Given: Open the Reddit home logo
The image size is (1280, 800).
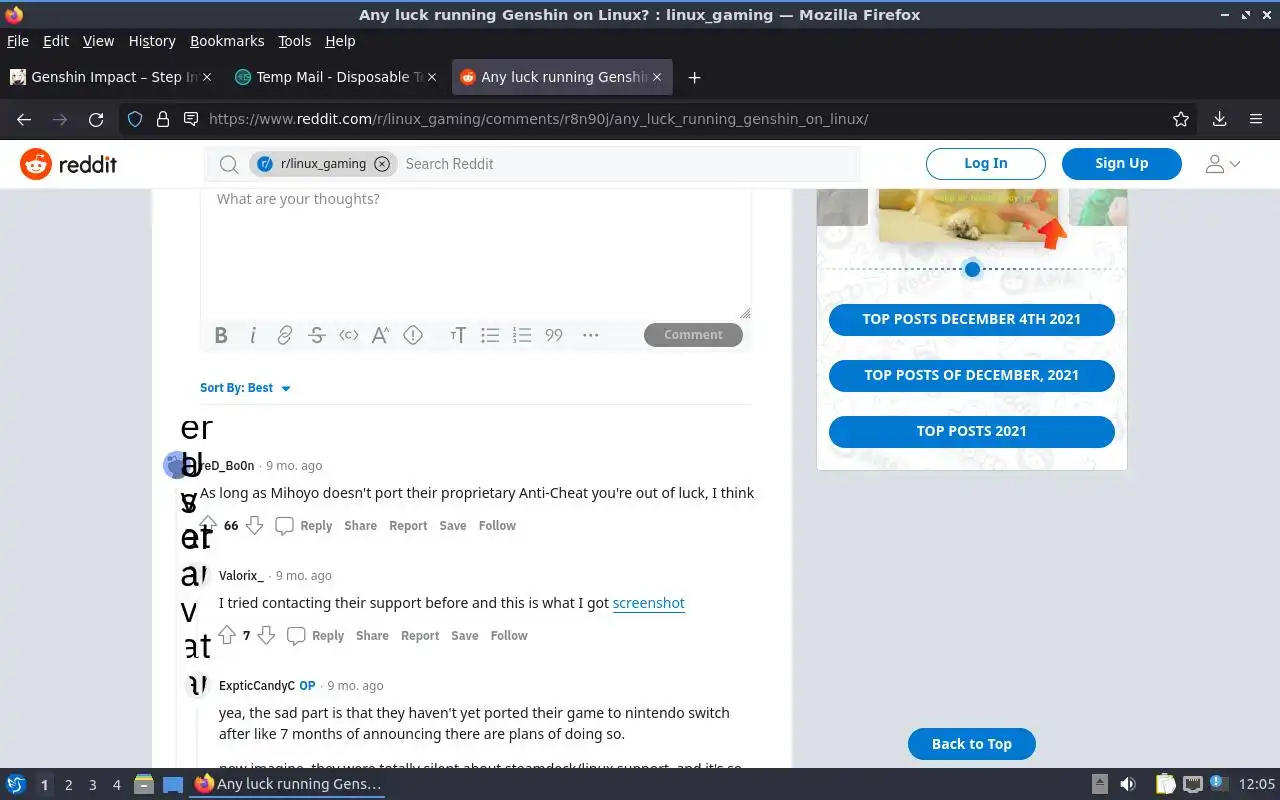Looking at the screenshot, I should 69,164.
